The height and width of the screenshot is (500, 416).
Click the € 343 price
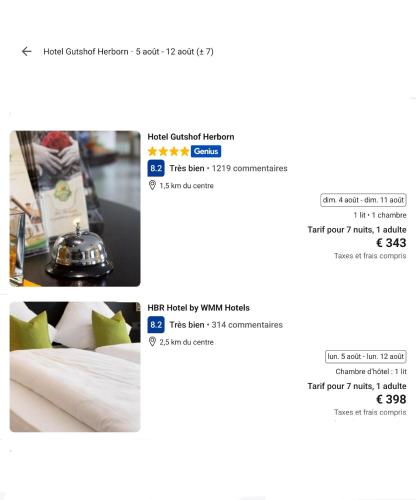[x=391, y=243]
